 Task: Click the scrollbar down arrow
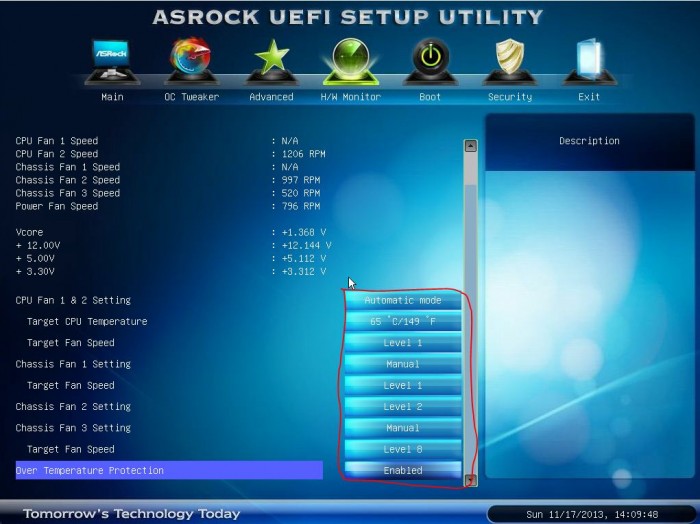pyautogui.click(x=471, y=481)
